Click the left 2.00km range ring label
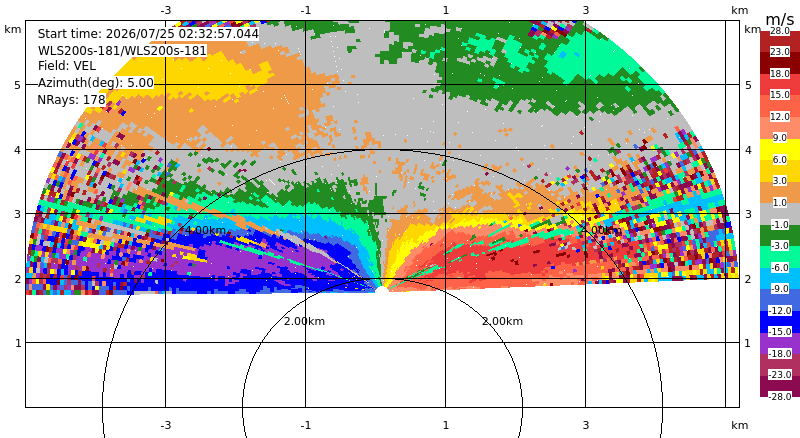This screenshot has width=800, height=438. (304, 321)
